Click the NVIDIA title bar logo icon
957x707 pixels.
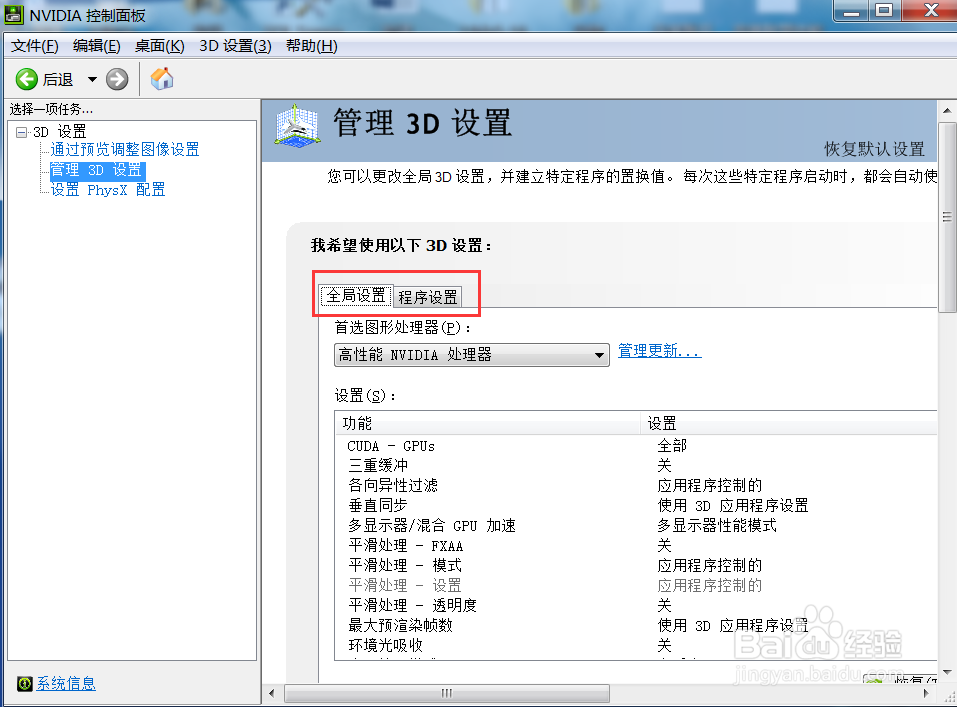13,15
